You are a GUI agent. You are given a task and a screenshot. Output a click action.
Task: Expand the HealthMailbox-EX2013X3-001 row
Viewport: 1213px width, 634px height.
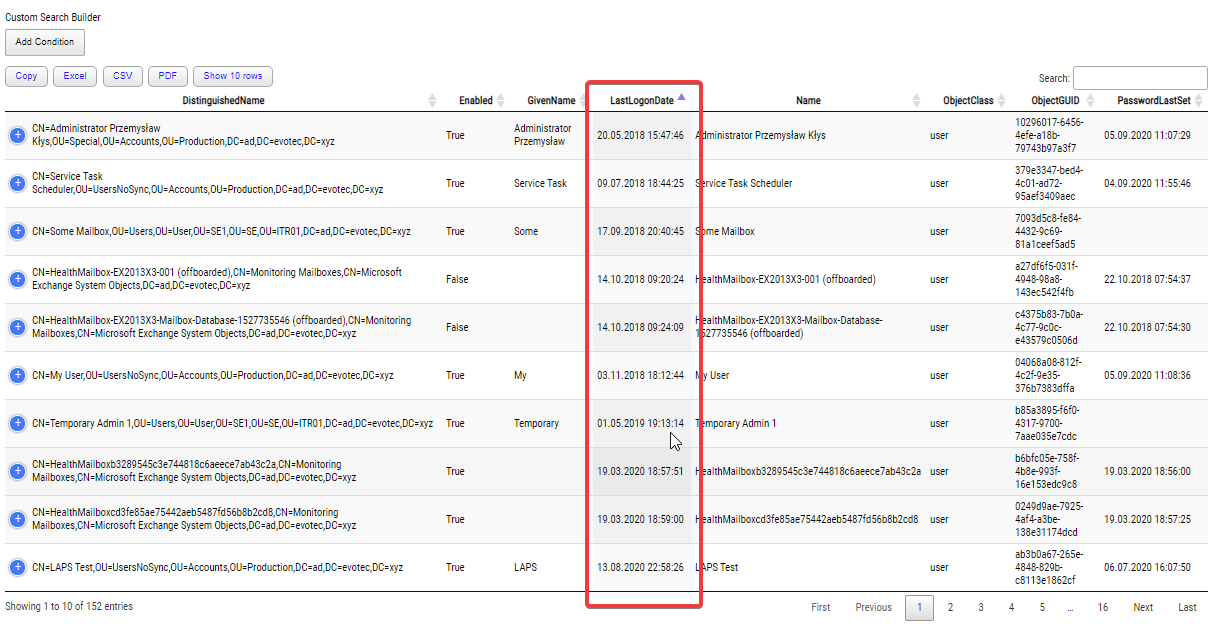pos(17,279)
